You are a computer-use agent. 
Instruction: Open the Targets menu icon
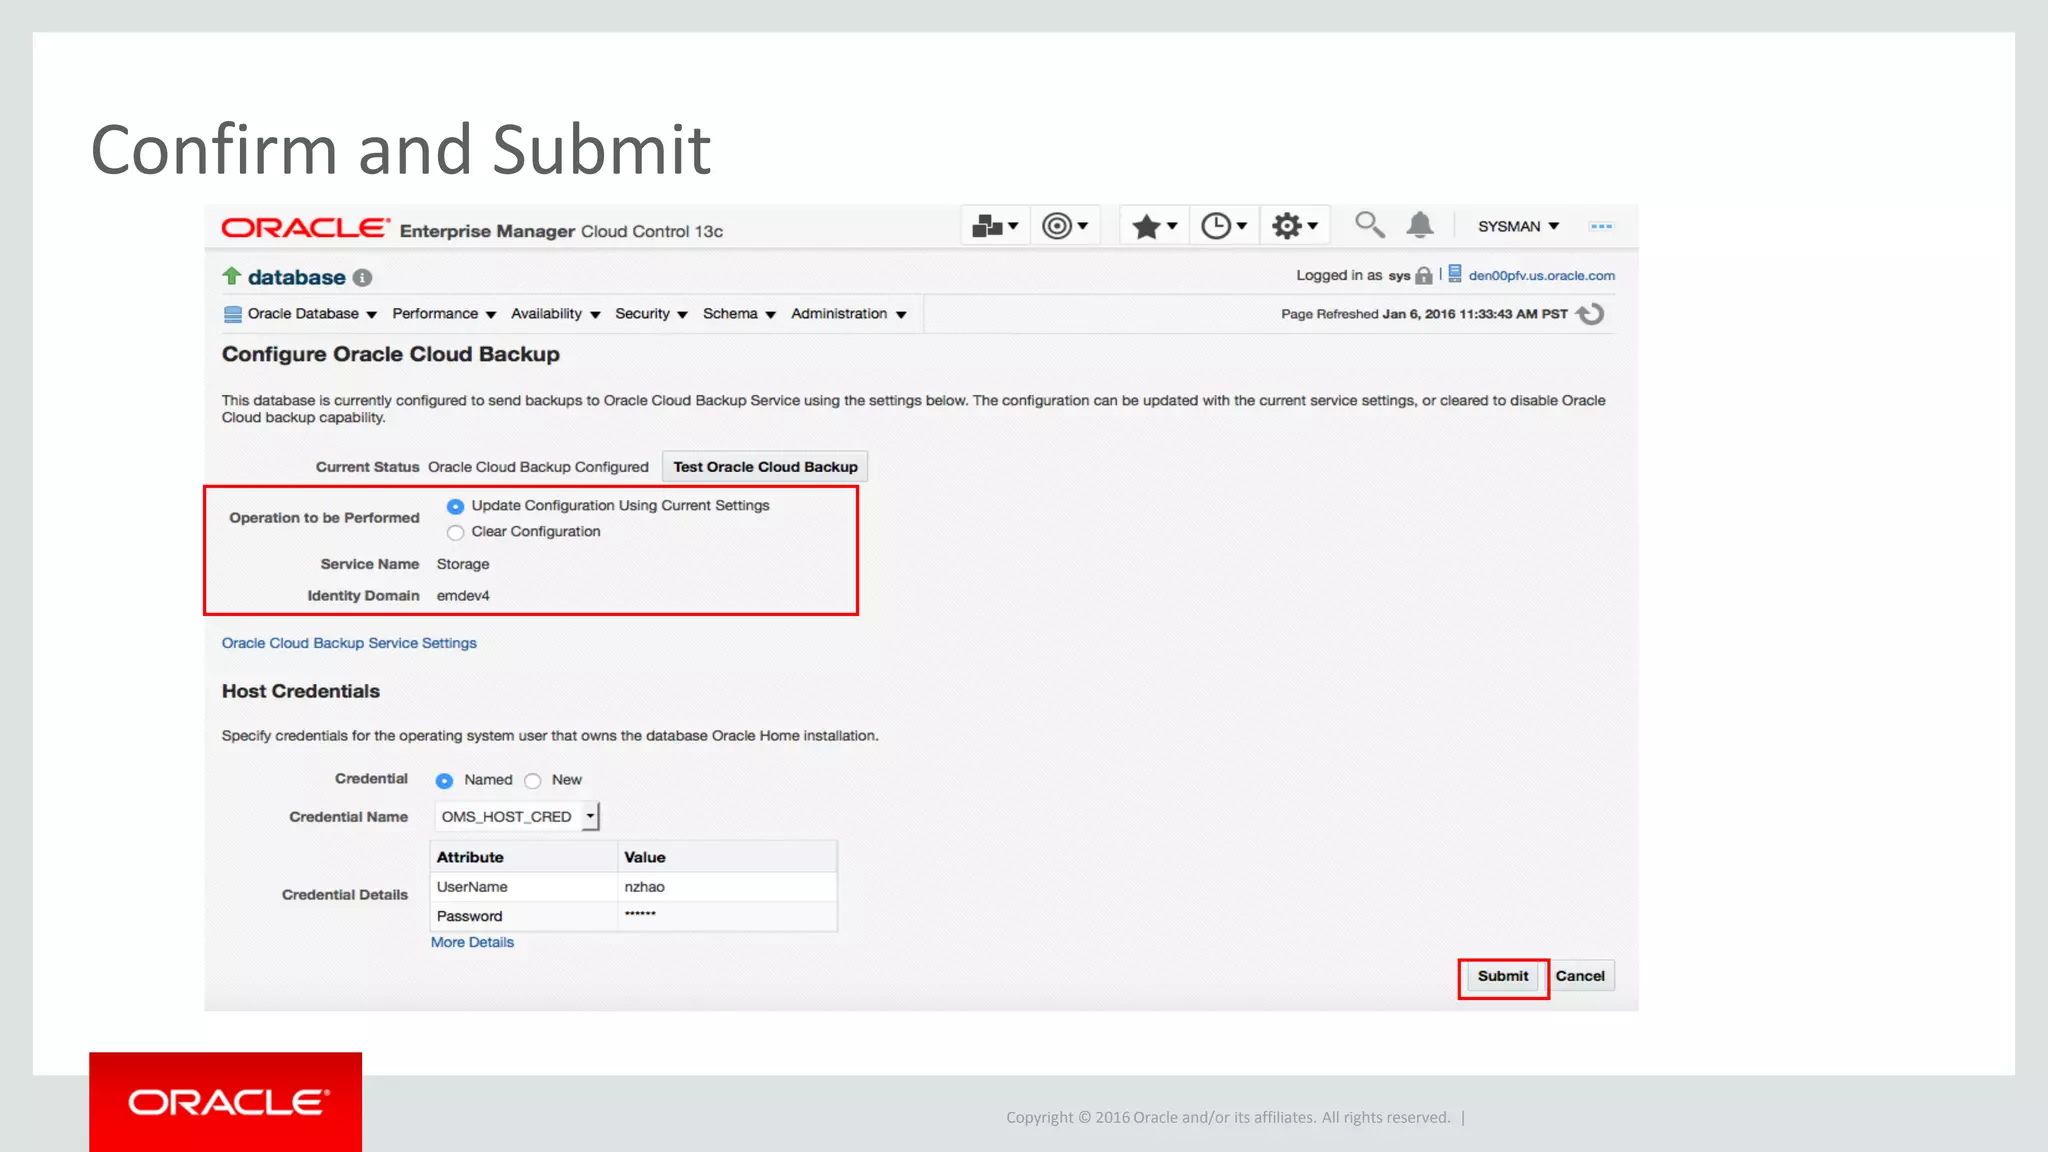click(x=1064, y=226)
